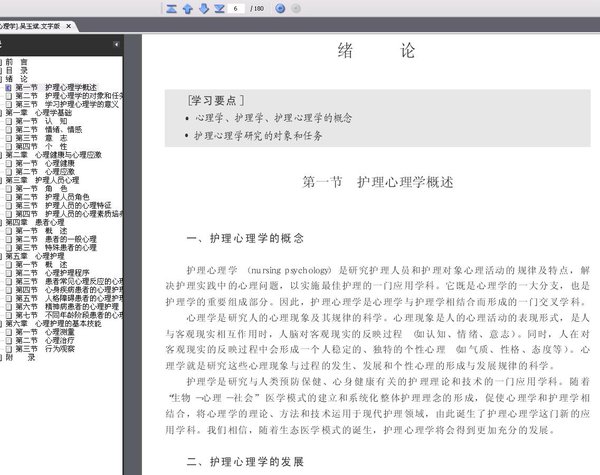Open bookmark 目 录
This screenshot has width=600, height=475.
pos(16,70)
